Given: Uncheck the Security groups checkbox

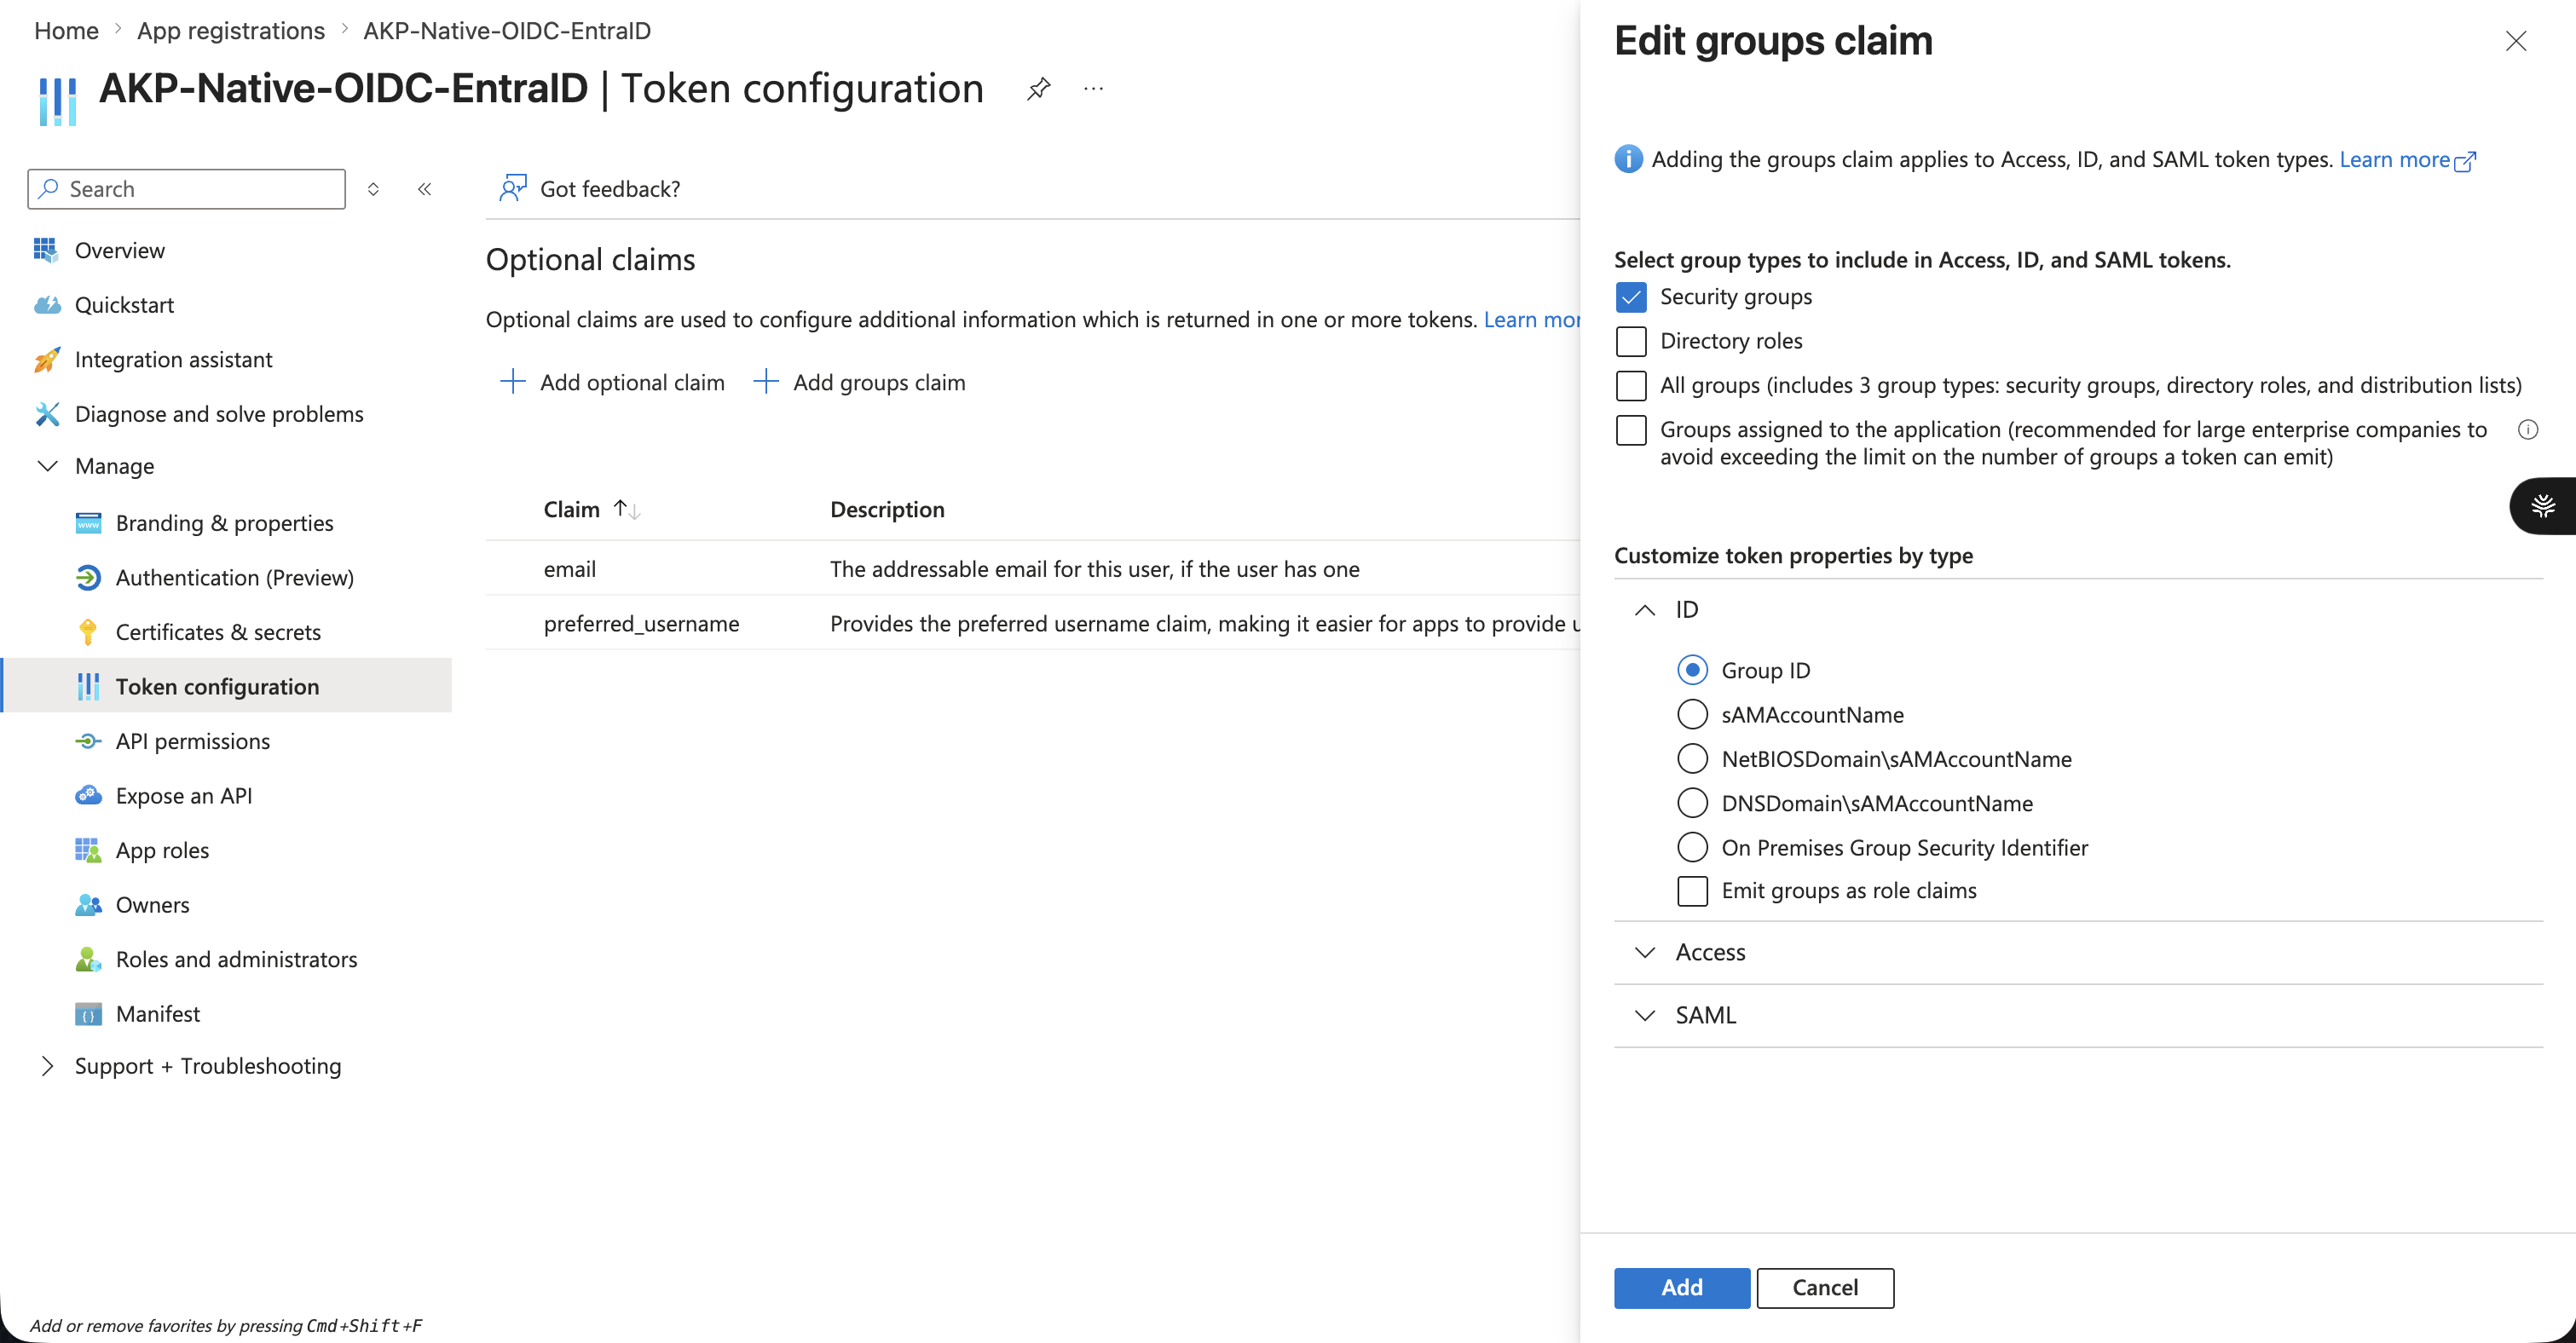Looking at the screenshot, I should (1631, 297).
